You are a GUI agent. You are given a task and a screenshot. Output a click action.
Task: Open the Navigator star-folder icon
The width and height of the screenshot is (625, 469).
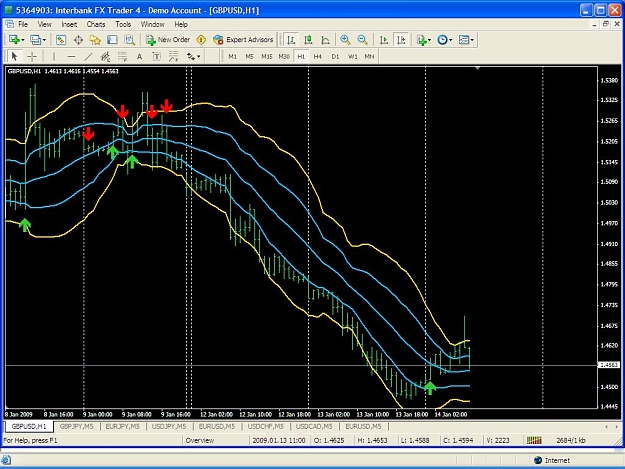(x=95, y=40)
